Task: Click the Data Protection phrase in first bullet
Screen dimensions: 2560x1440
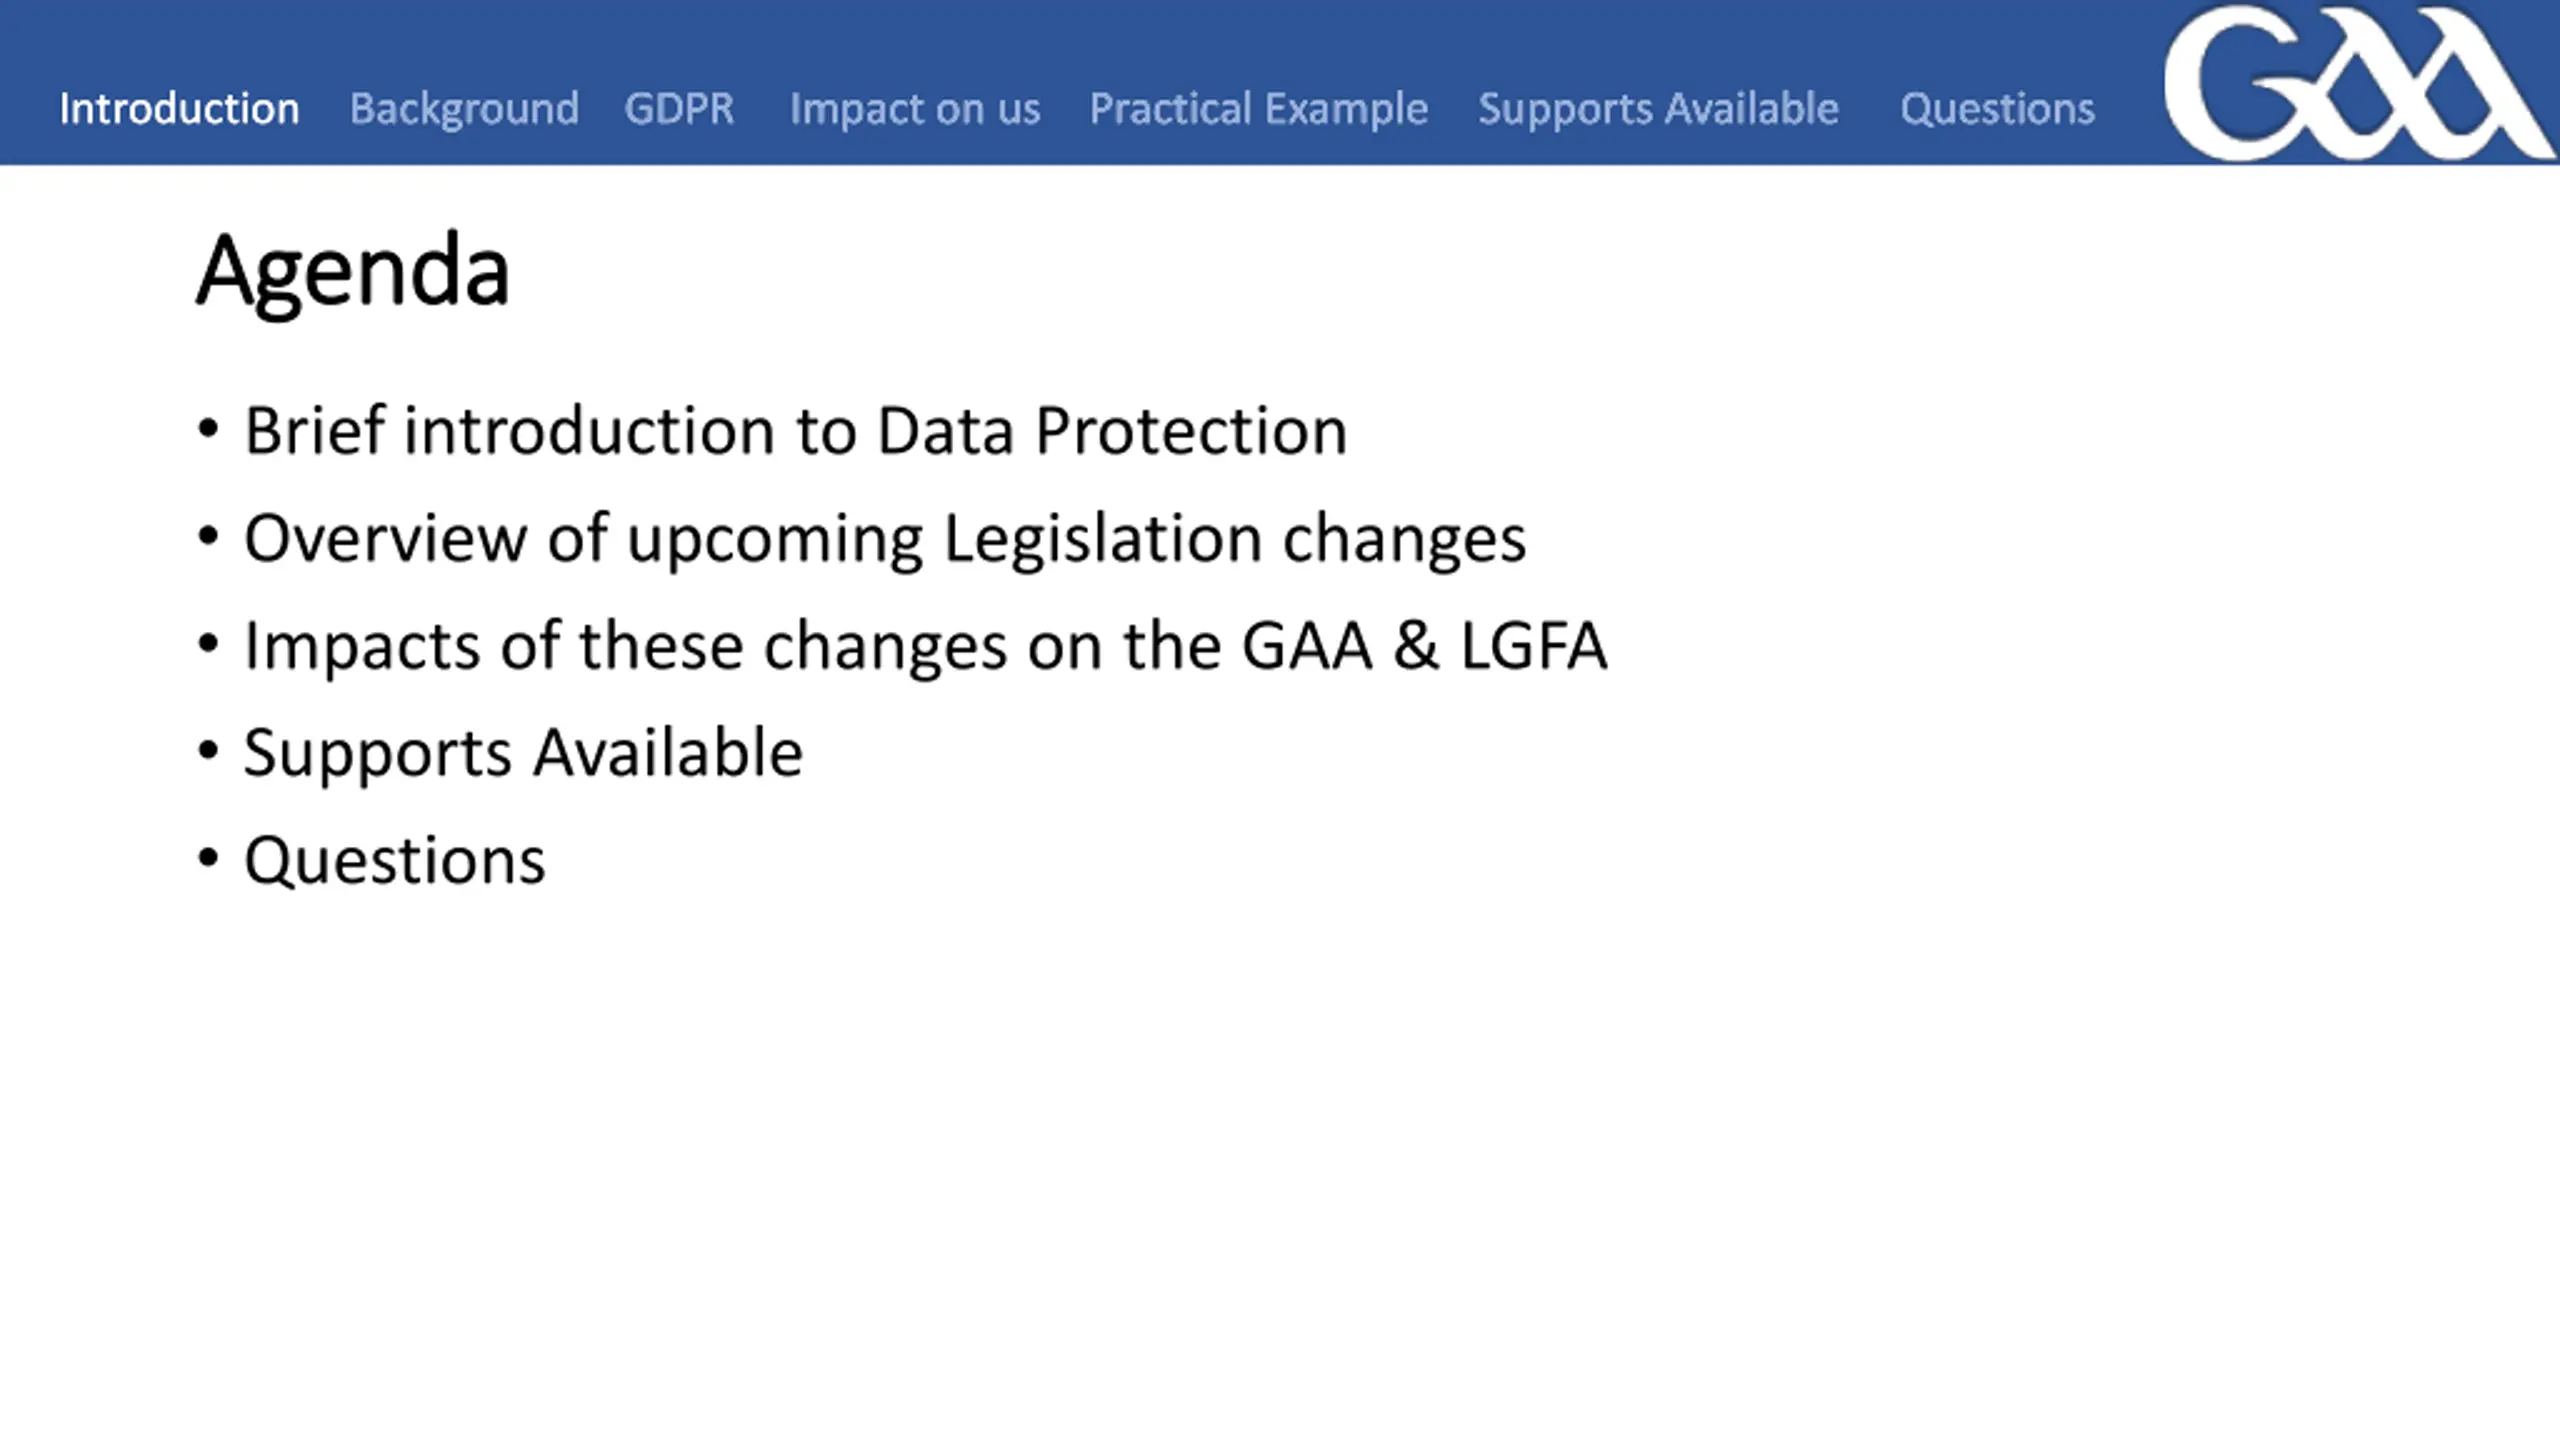Action: coord(1112,431)
